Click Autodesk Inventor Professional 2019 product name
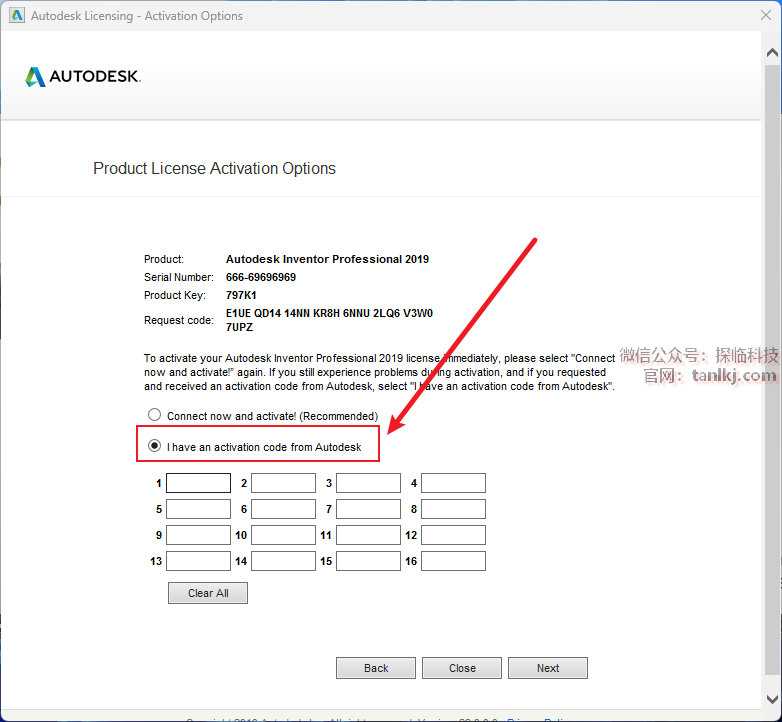This screenshot has width=782, height=722. click(x=327, y=259)
